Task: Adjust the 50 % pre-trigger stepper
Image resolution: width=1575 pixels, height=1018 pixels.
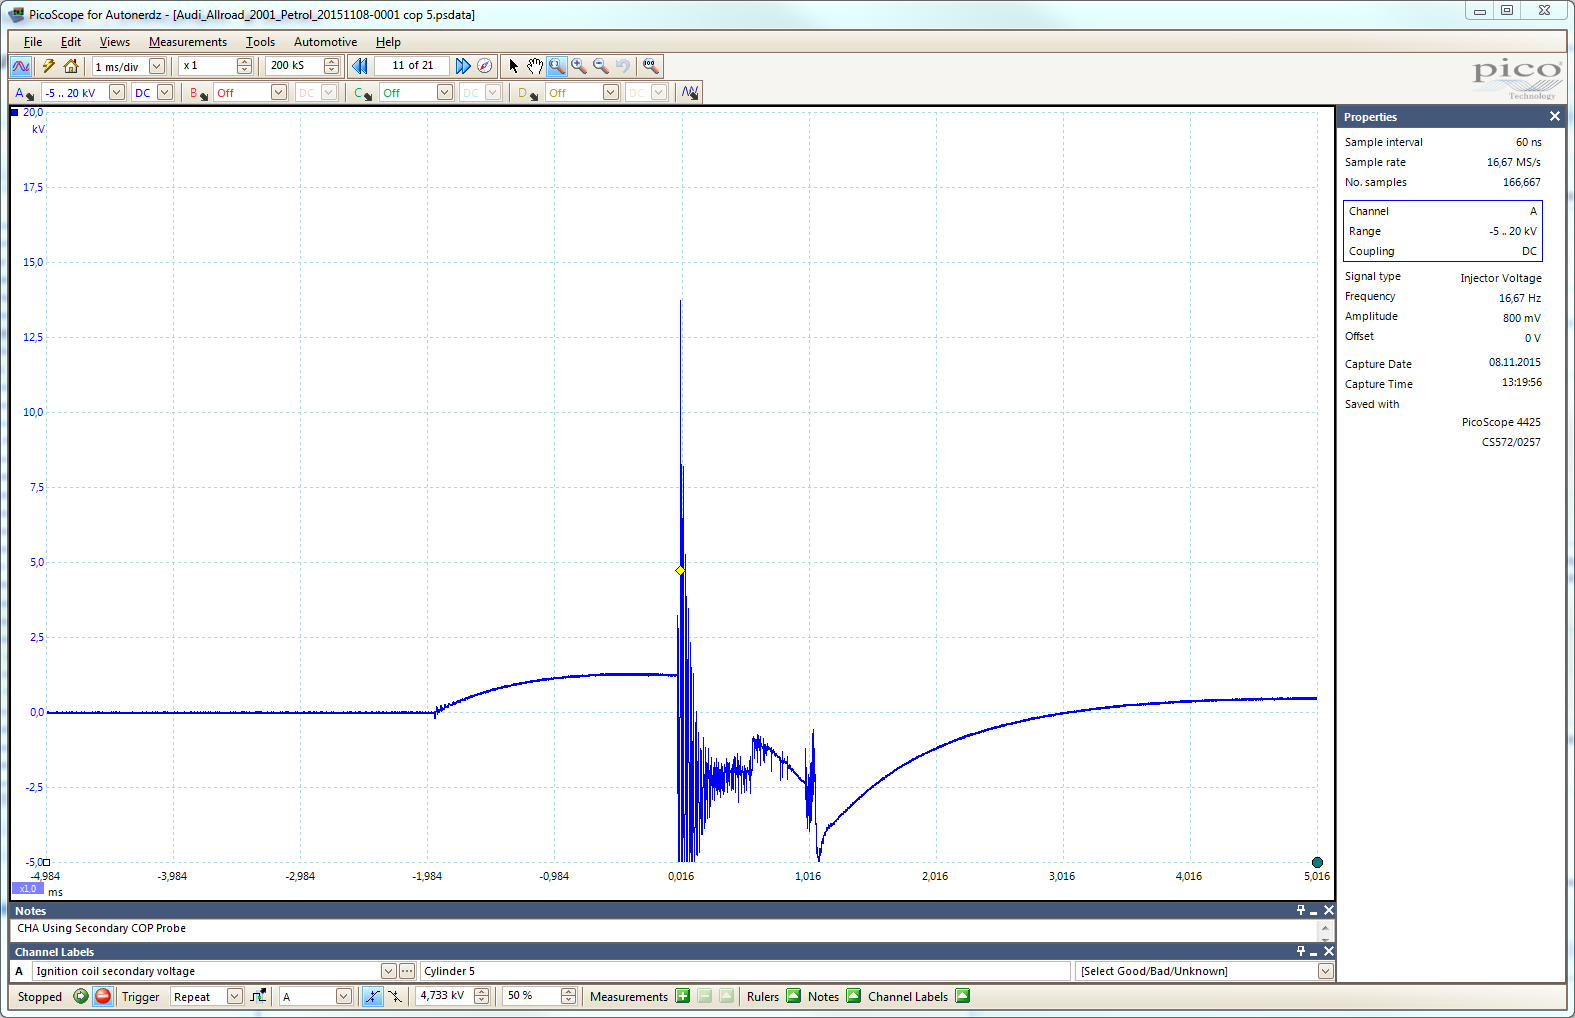Action: (x=568, y=996)
